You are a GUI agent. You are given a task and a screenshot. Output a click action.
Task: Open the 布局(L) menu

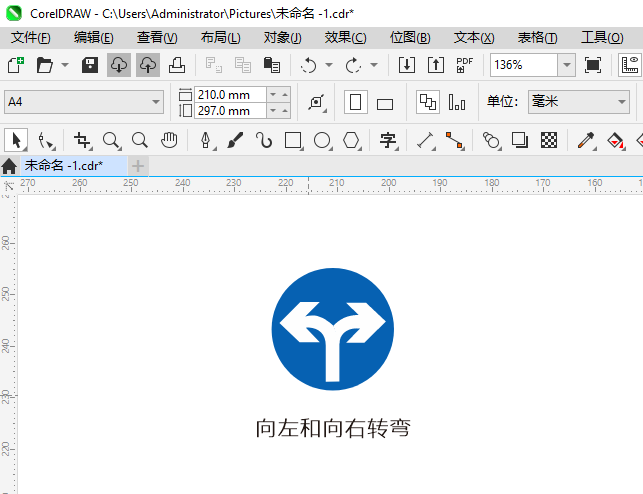pyautogui.click(x=220, y=38)
